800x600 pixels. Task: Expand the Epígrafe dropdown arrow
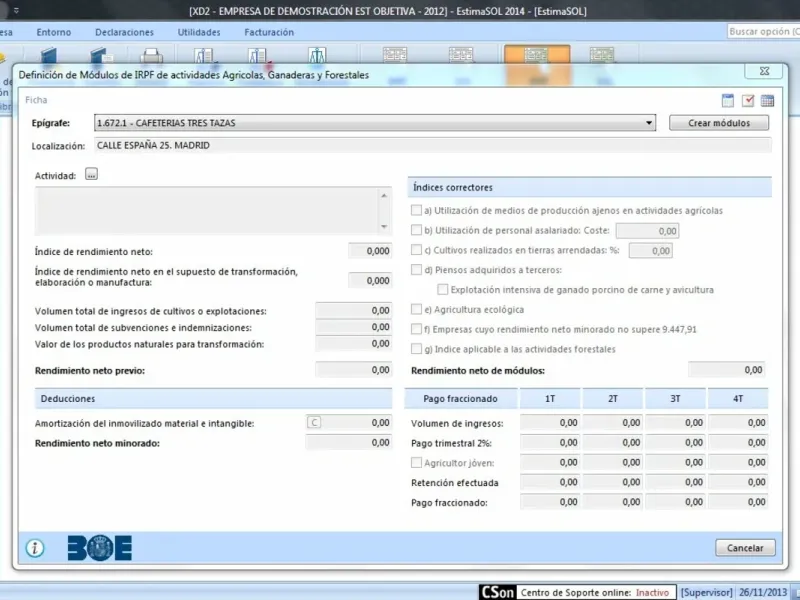(x=649, y=123)
